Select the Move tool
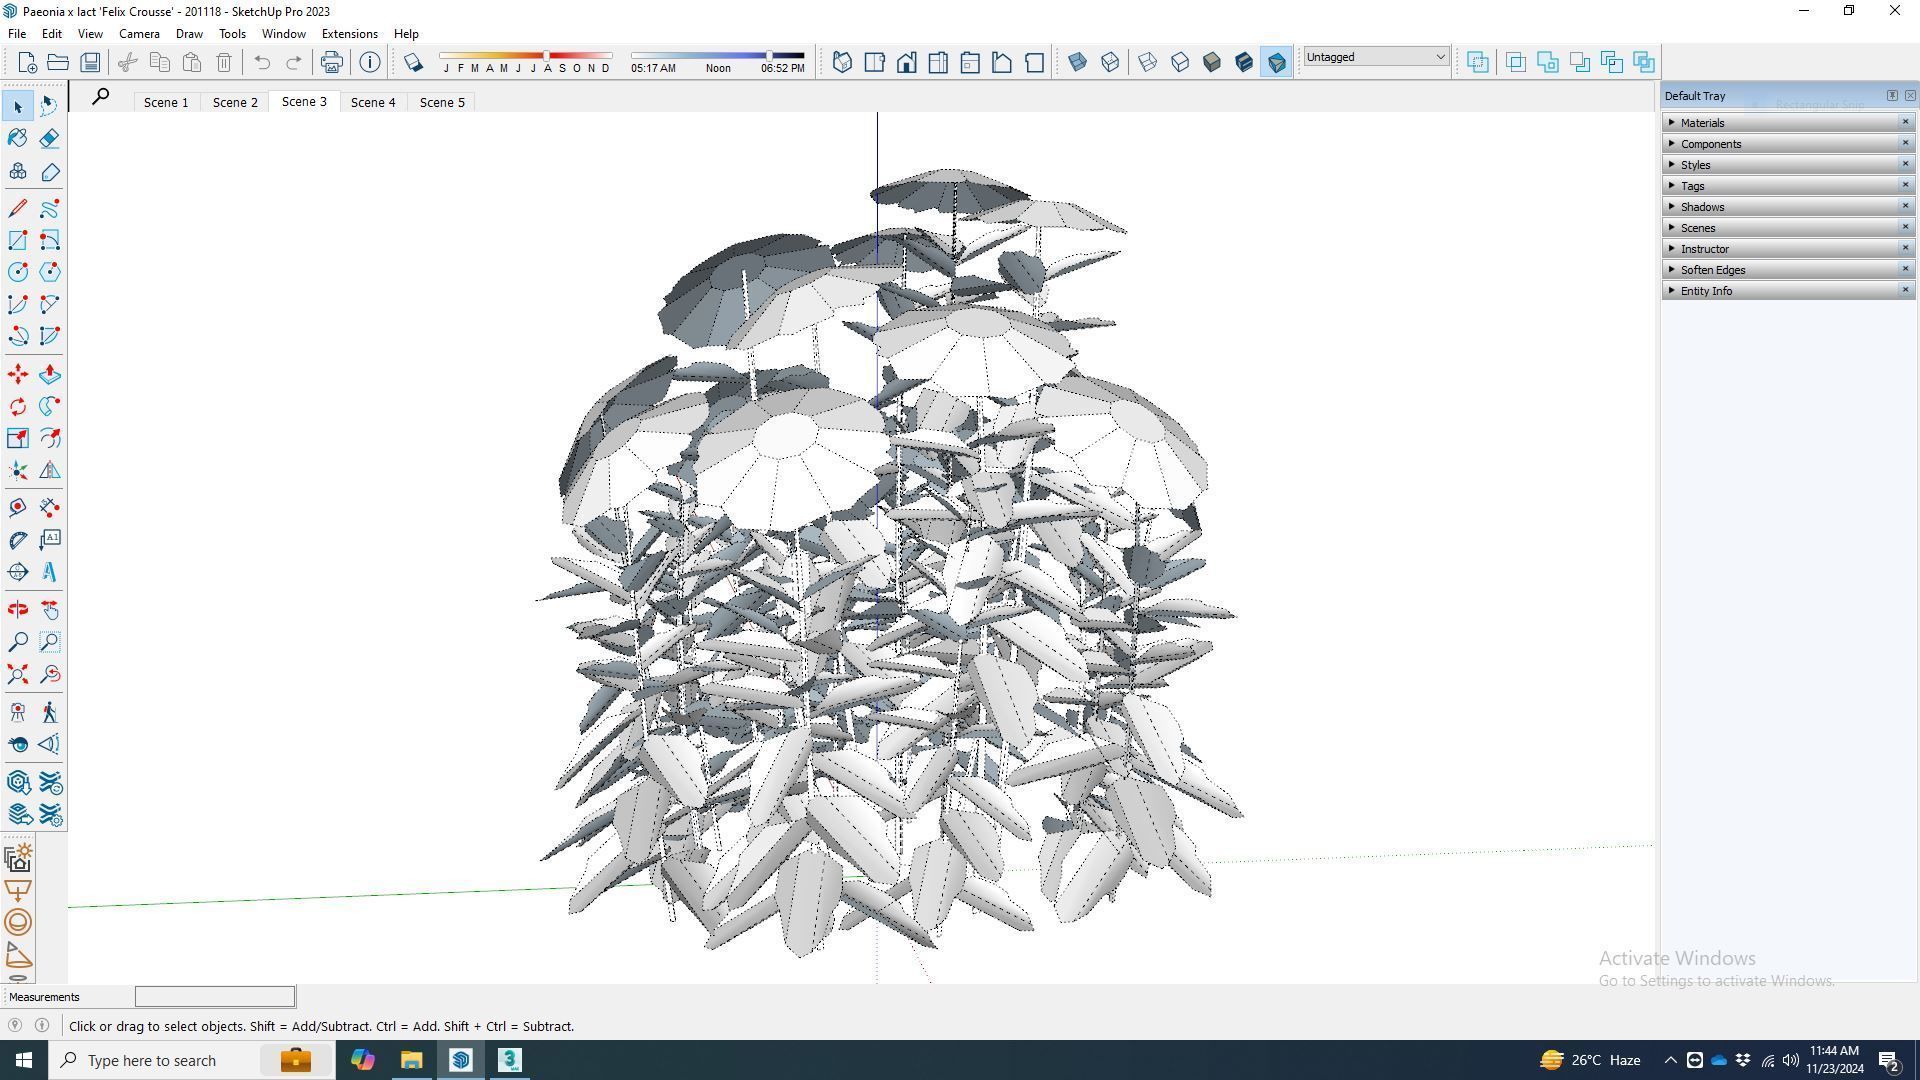Image resolution: width=1920 pixels, height=1080 pixels. coord(18,374)
